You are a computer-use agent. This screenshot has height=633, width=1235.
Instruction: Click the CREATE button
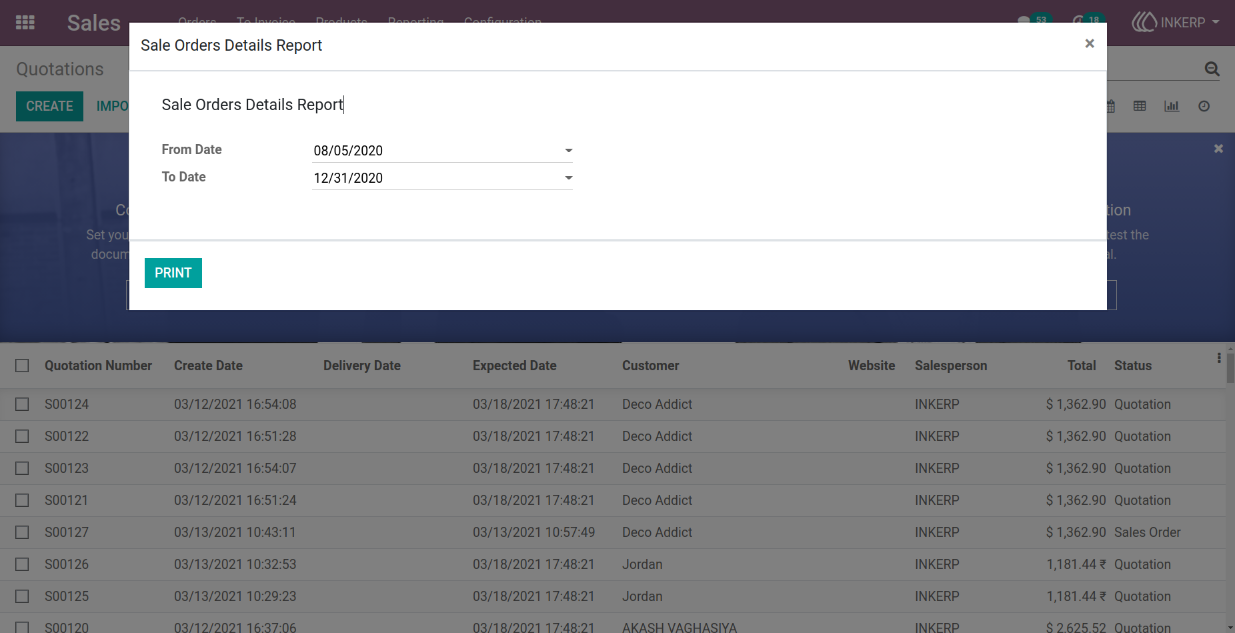[x=50, y=106]
